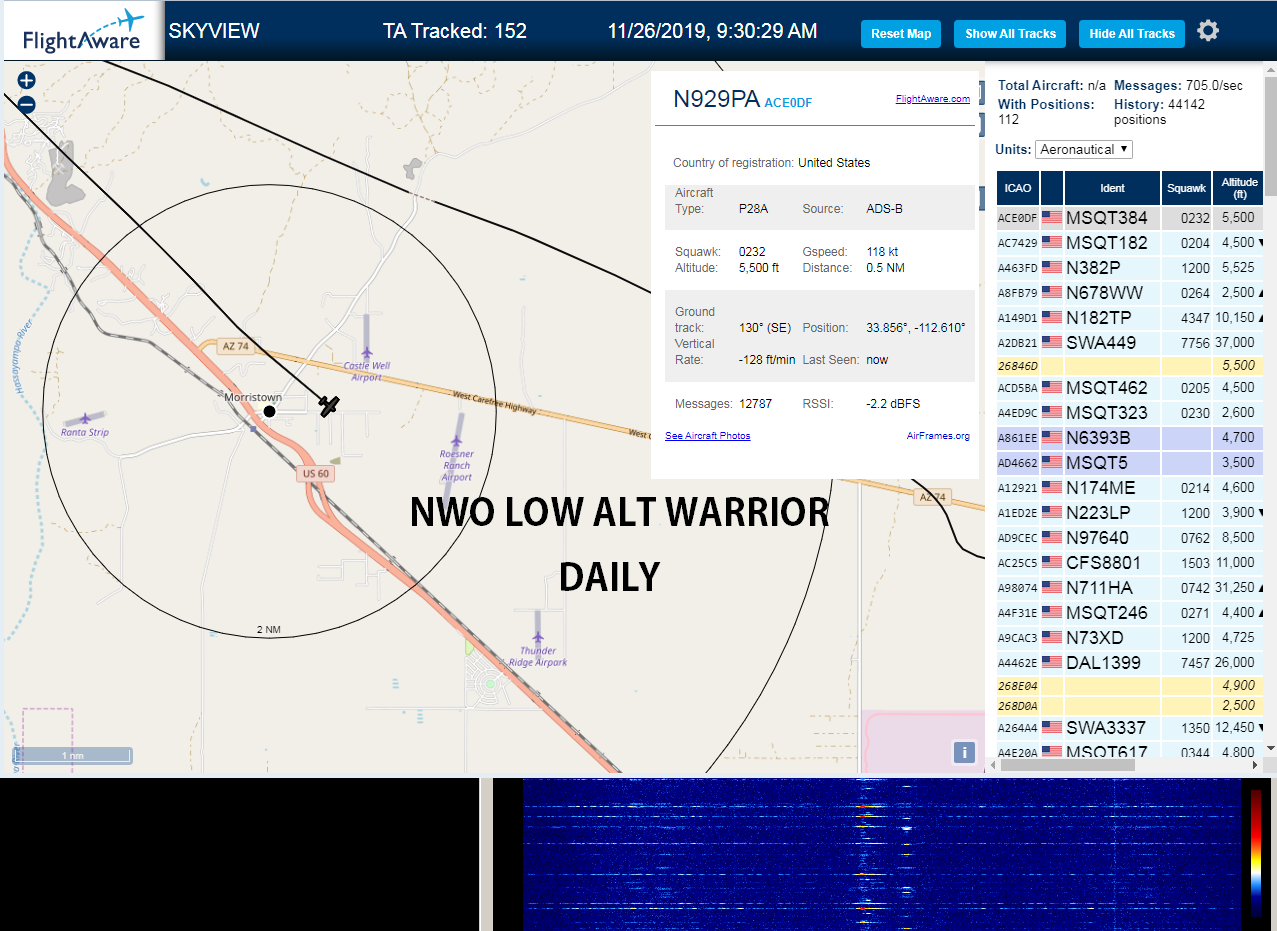Viewport: 1277px width, 931px height.
Task: Select the MSQT323 aircraft row
Action: [x=1130, y=412]
